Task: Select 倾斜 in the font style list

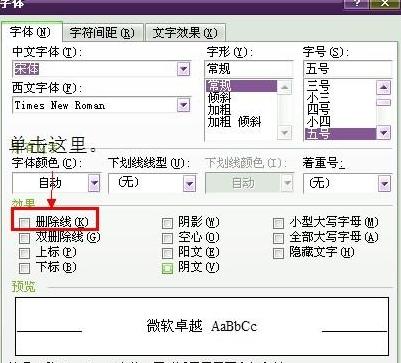Action: click(x=242, y=98)
